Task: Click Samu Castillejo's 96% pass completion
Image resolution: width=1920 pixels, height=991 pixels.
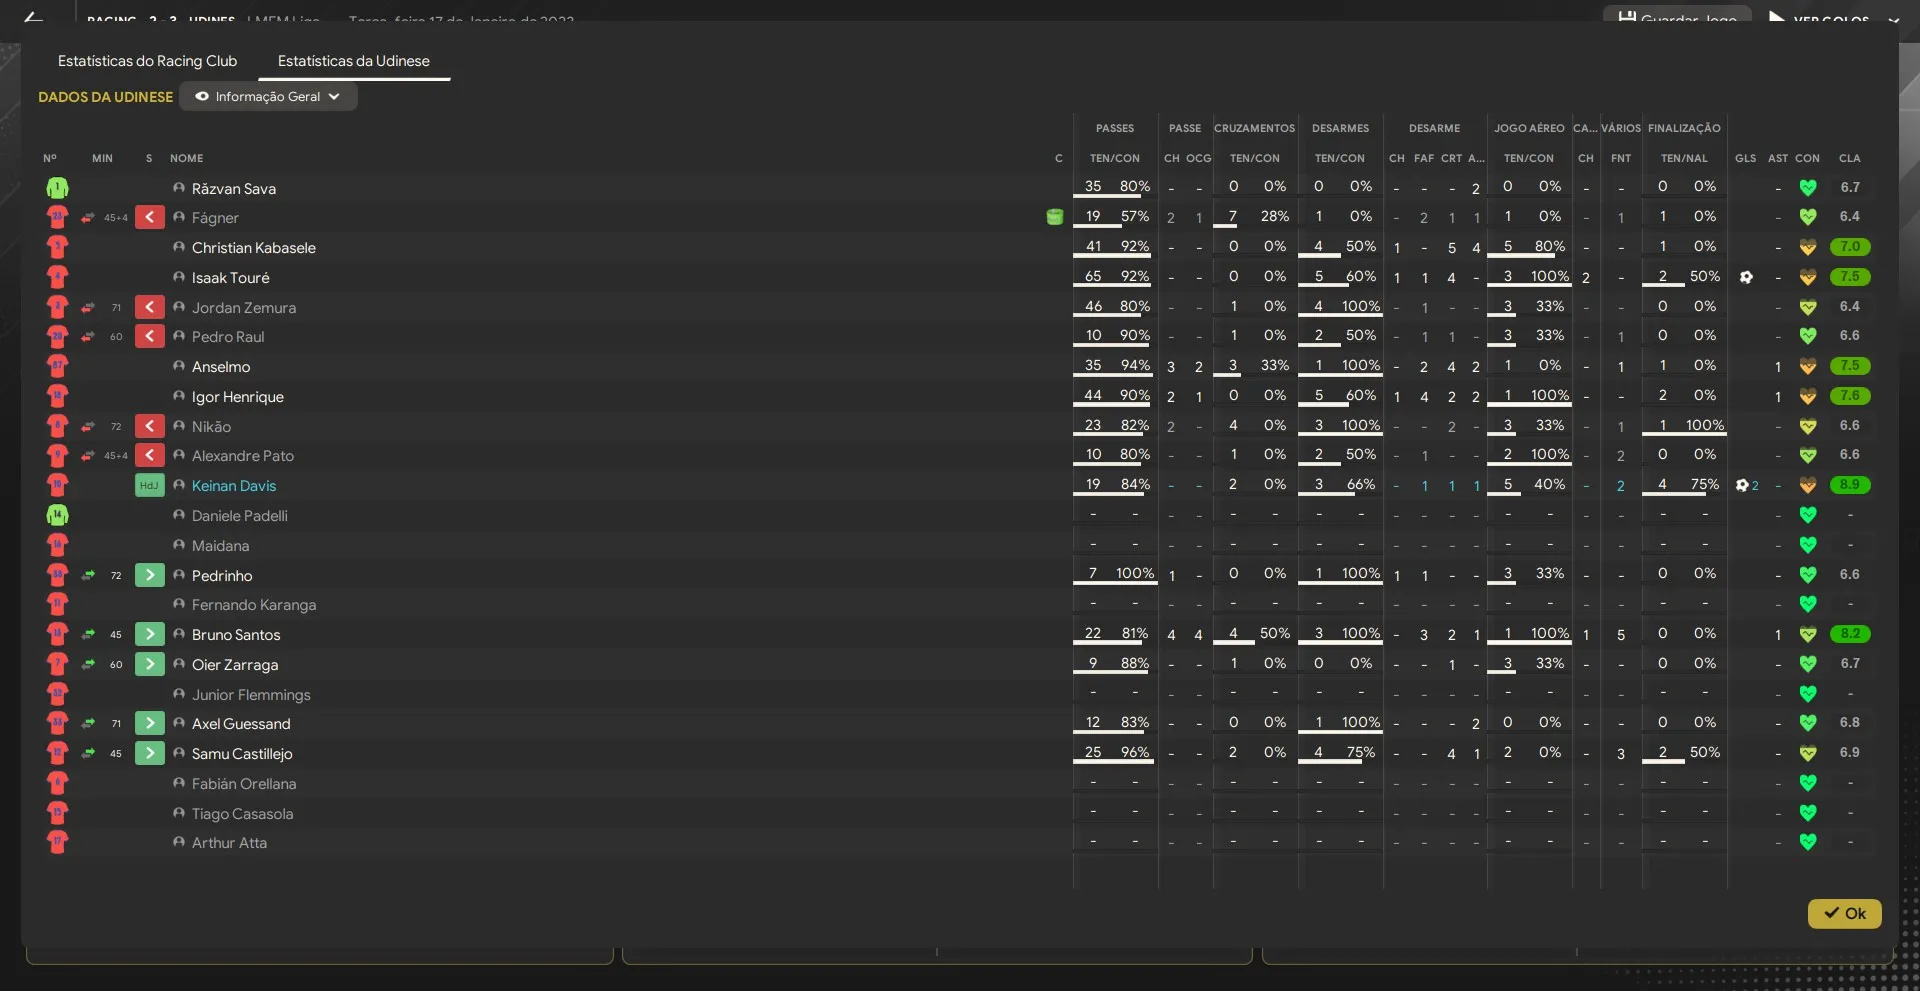Action: point(1135,752)
